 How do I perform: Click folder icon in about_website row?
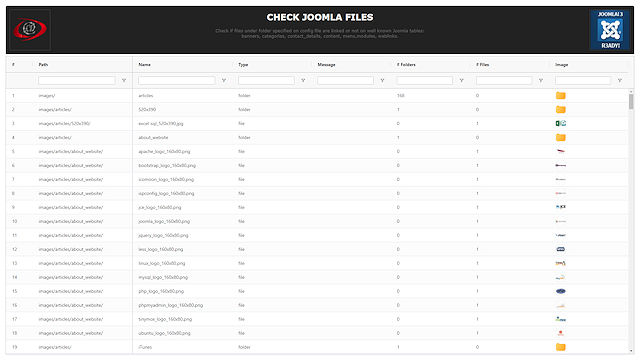tap(560, 138)
